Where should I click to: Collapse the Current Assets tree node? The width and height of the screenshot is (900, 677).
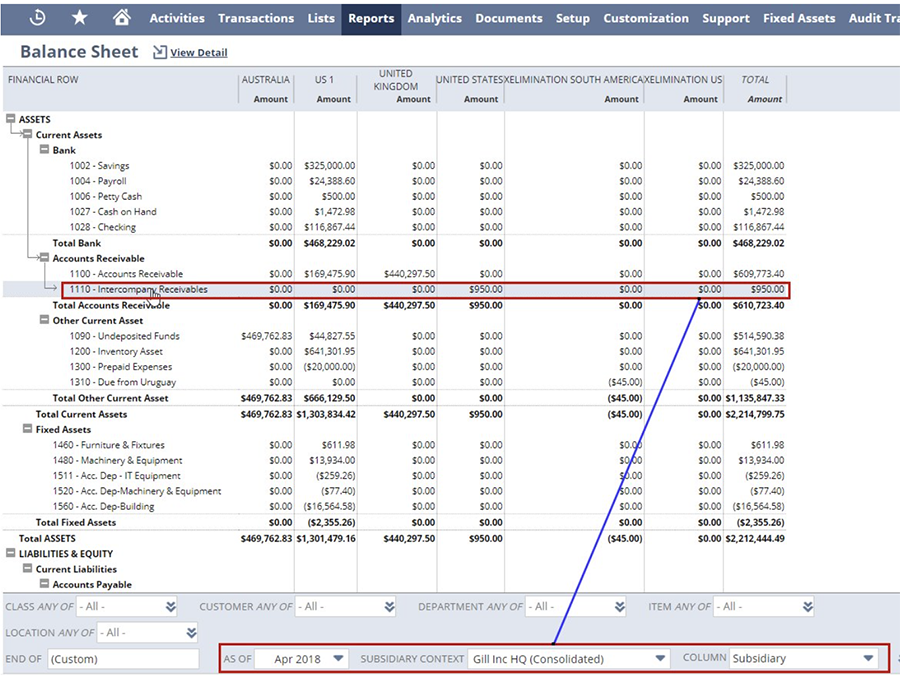[28, 135]
